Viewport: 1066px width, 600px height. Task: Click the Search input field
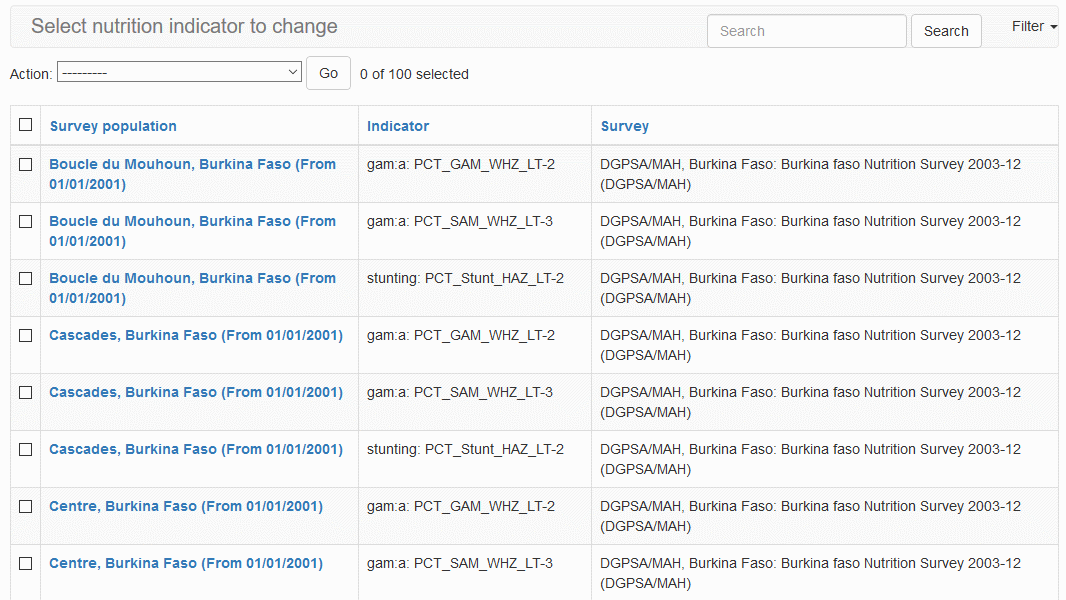[x=806, y=31]
